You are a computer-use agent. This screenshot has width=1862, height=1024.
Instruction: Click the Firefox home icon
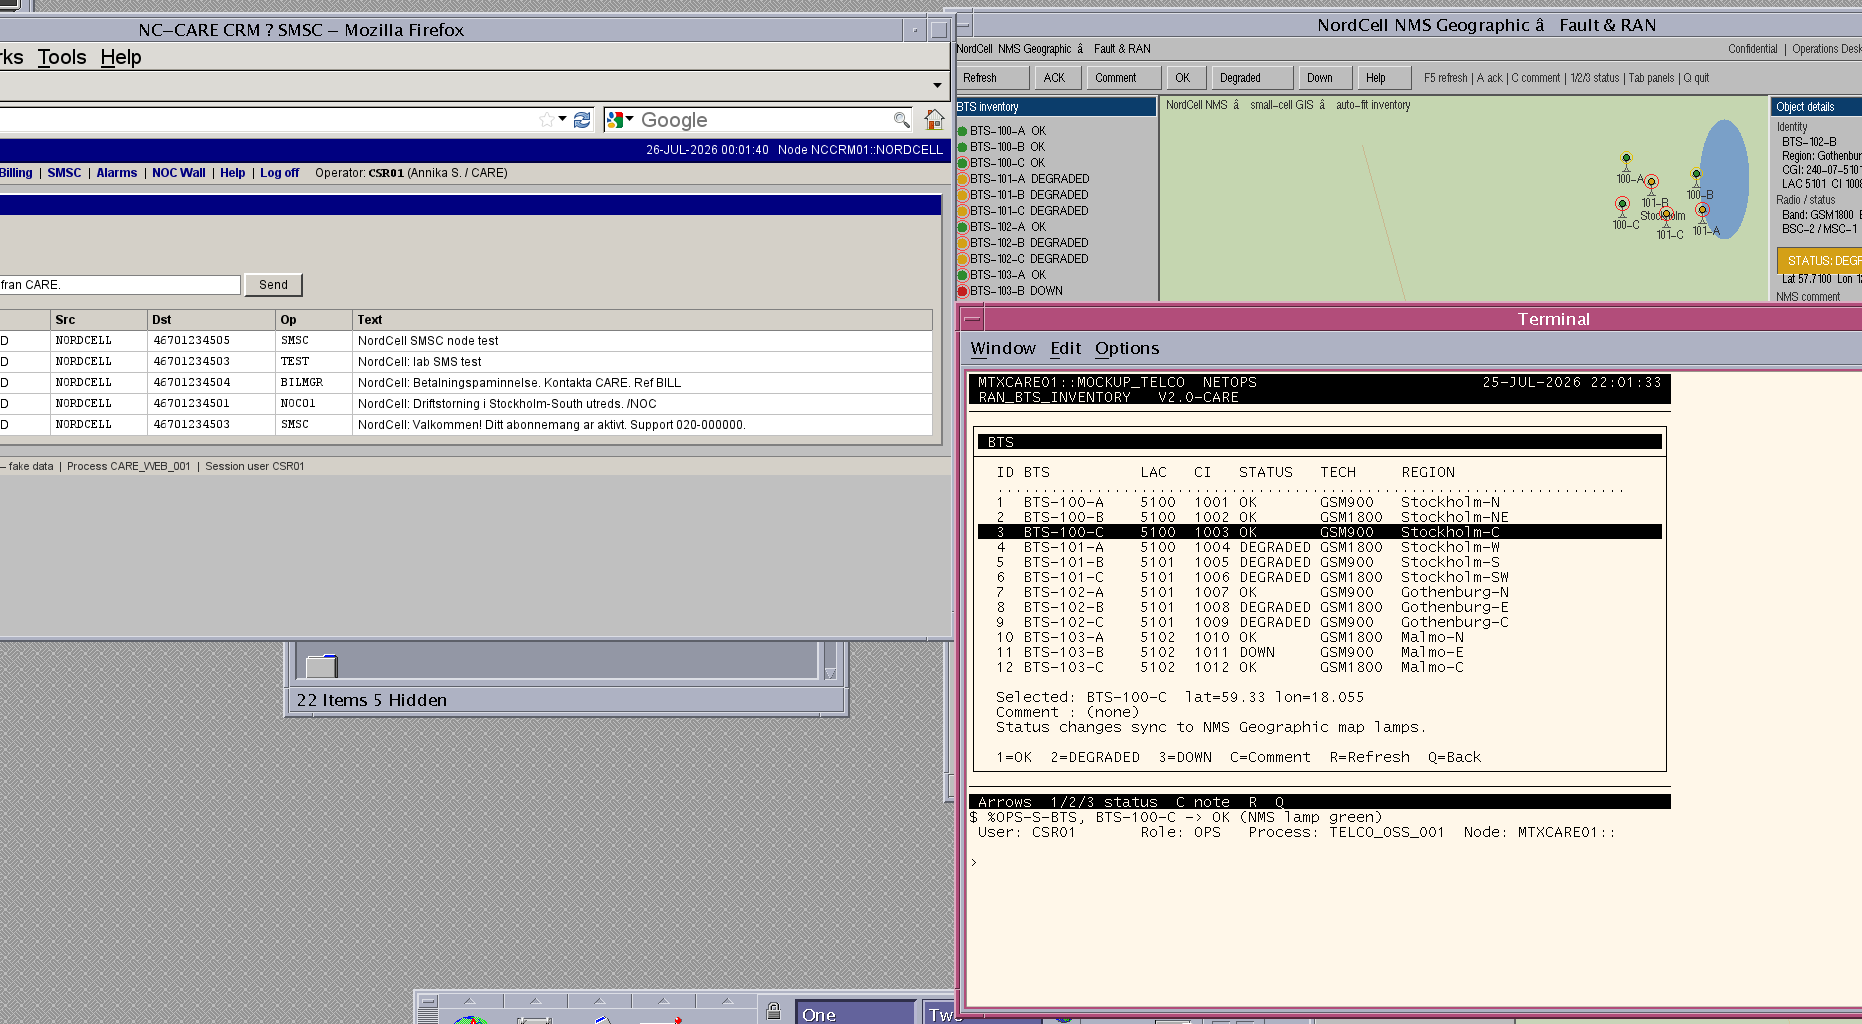(x=934, y=120)
